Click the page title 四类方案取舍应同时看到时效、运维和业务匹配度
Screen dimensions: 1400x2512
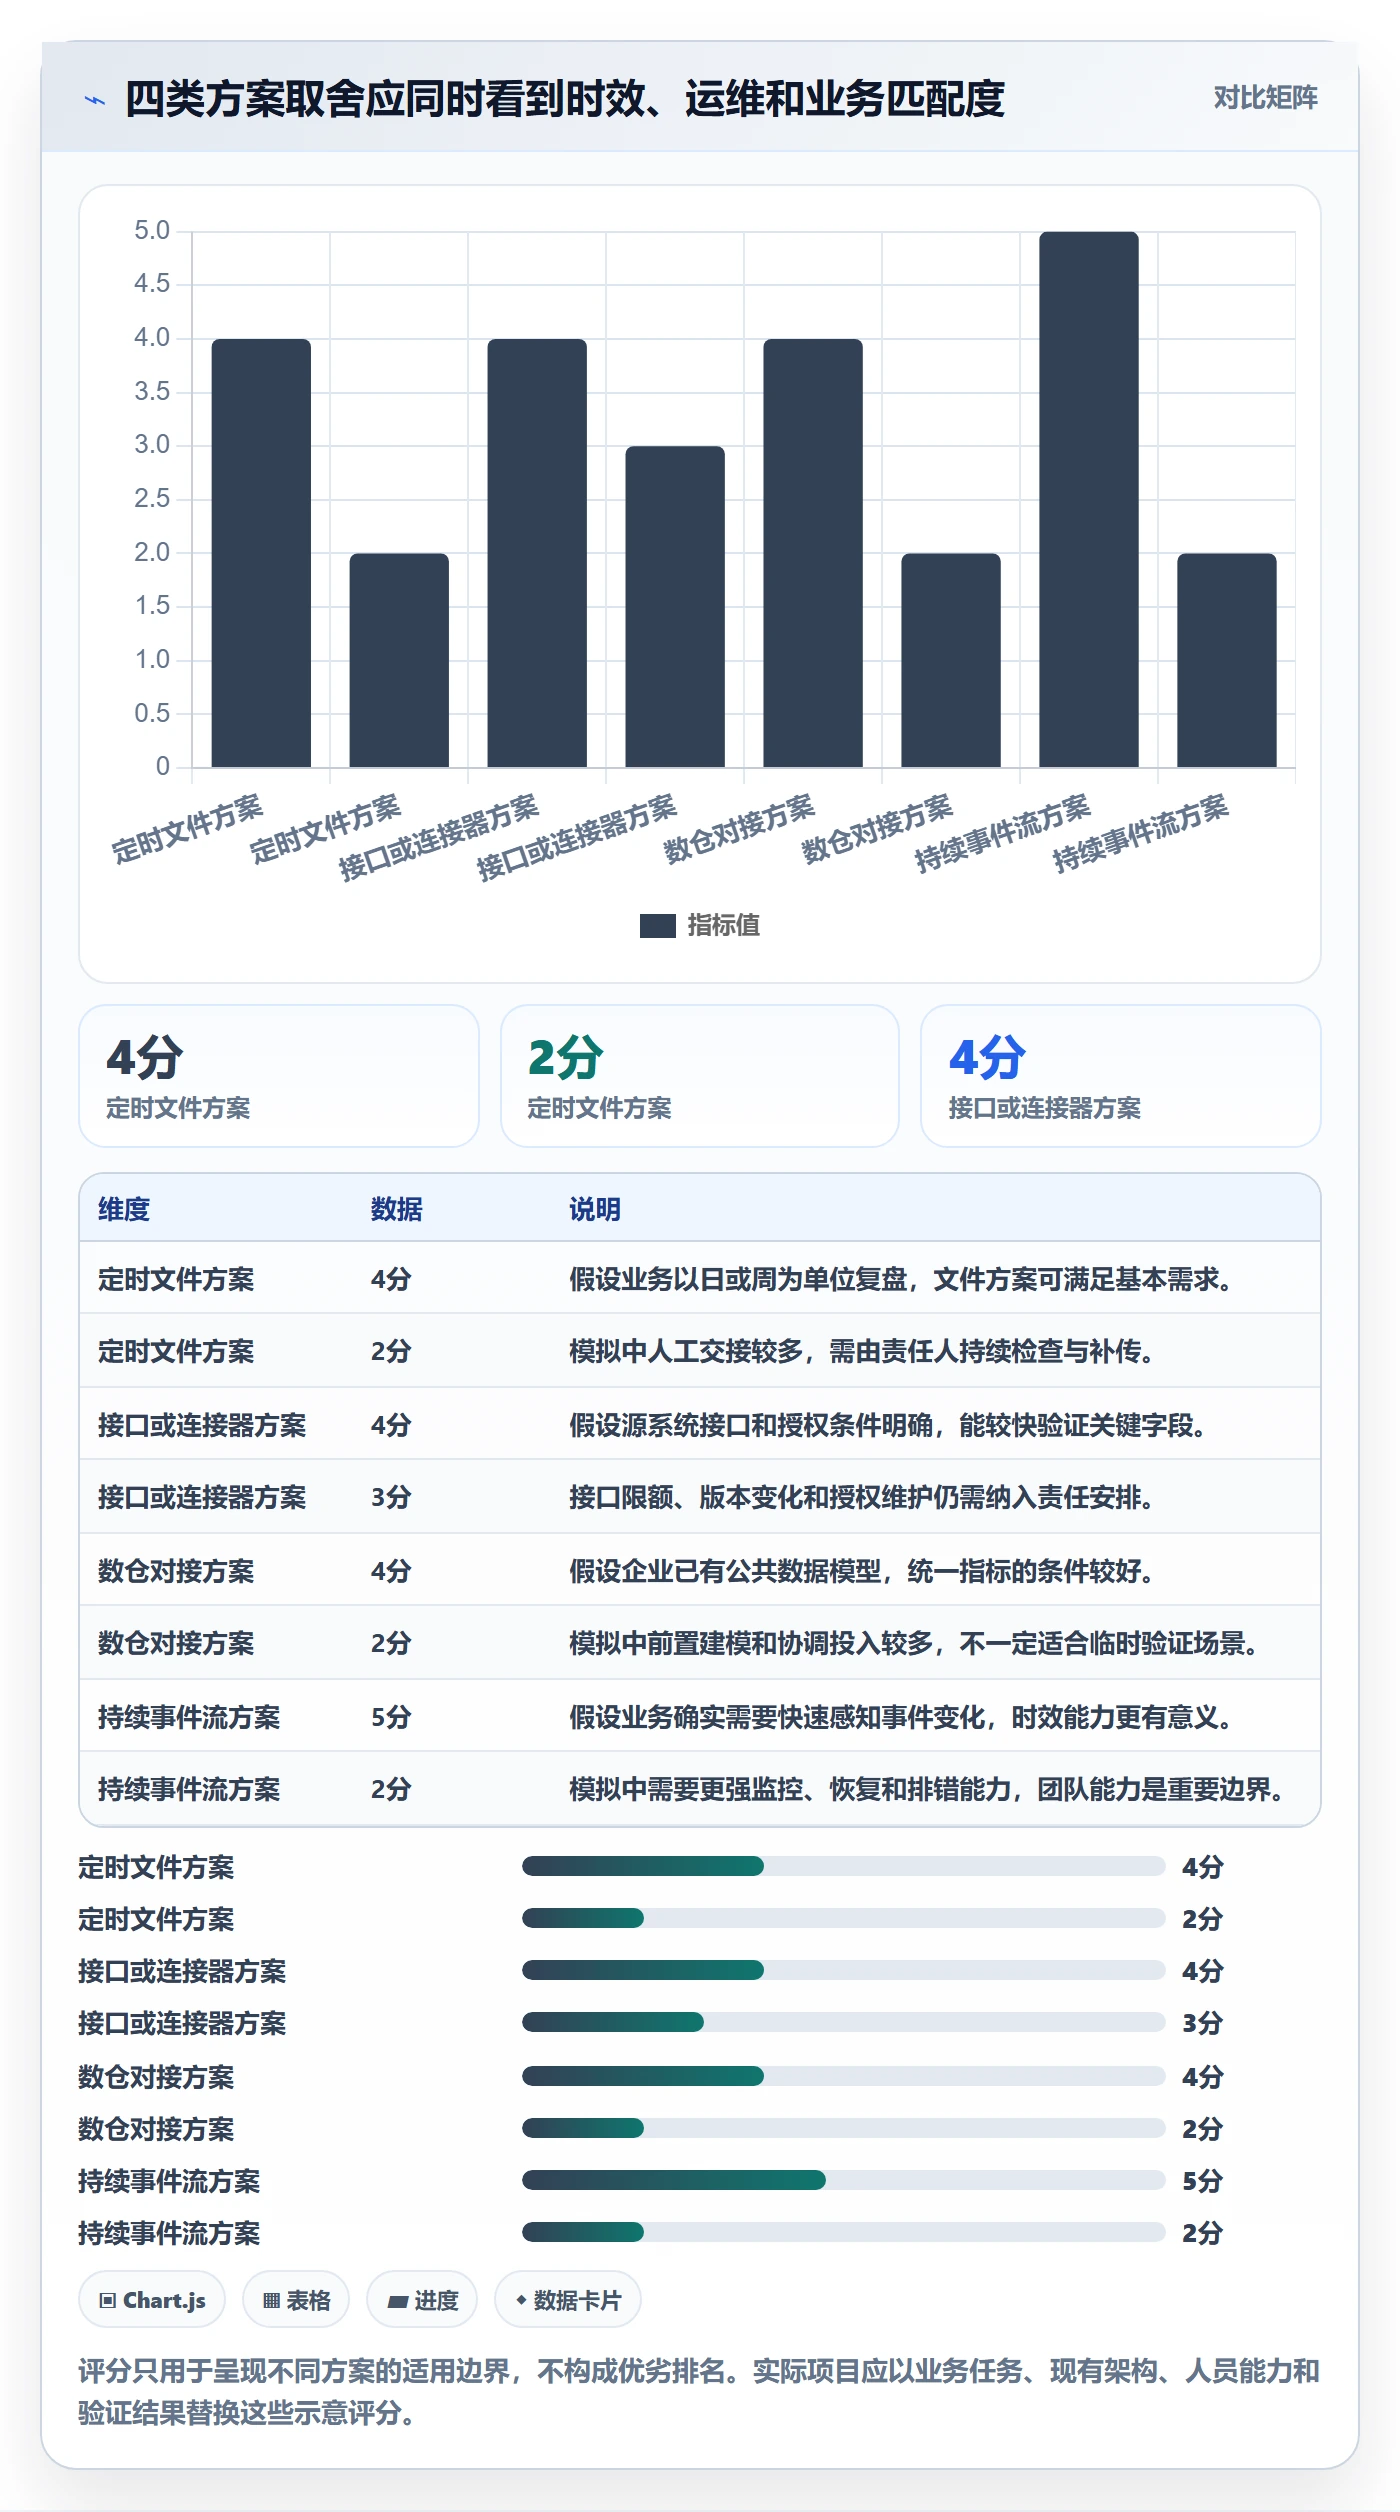tap(565, 99)
